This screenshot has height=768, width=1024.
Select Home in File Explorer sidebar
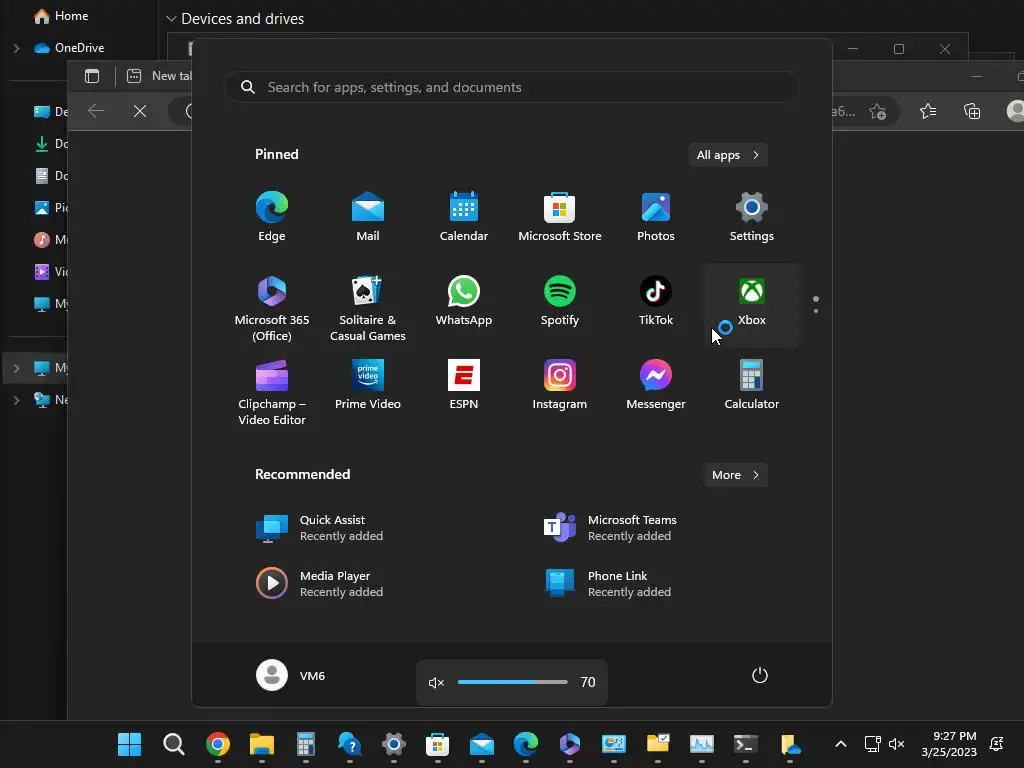point(61,16)
